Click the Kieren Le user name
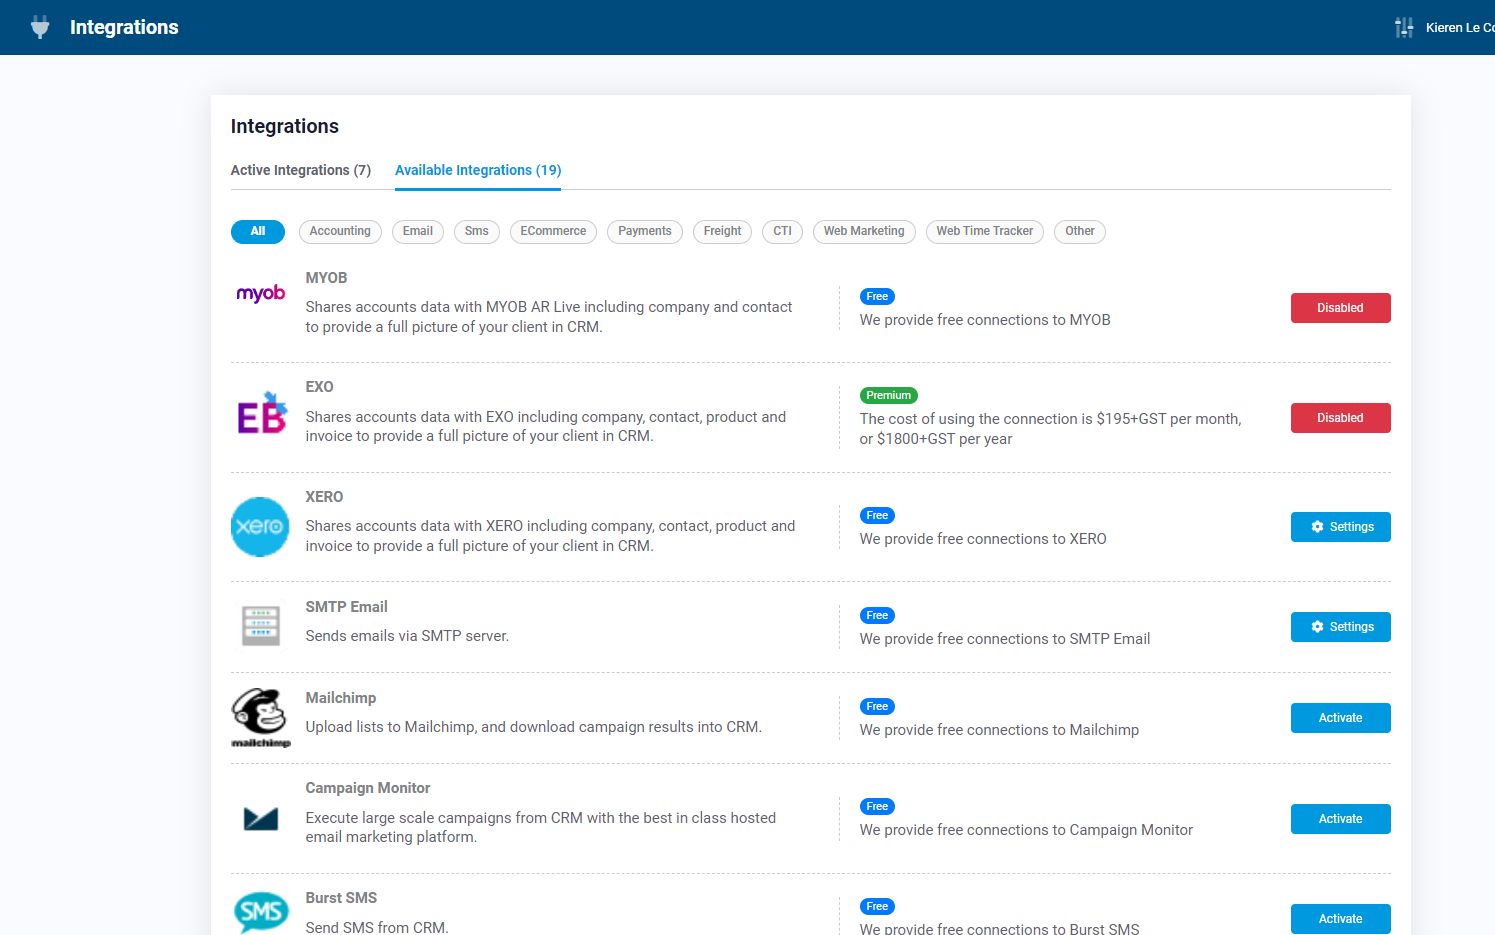Image resolution: width=1495 pixels, height=935 pixels. coord(1460,28)
